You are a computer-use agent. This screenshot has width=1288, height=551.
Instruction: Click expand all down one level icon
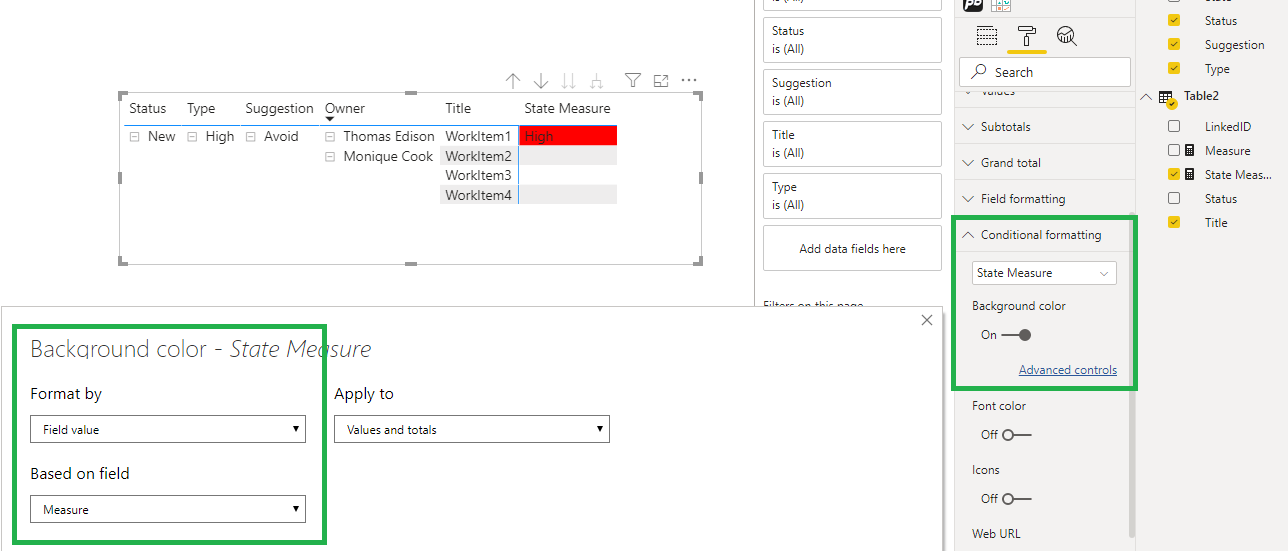(597, 81)
